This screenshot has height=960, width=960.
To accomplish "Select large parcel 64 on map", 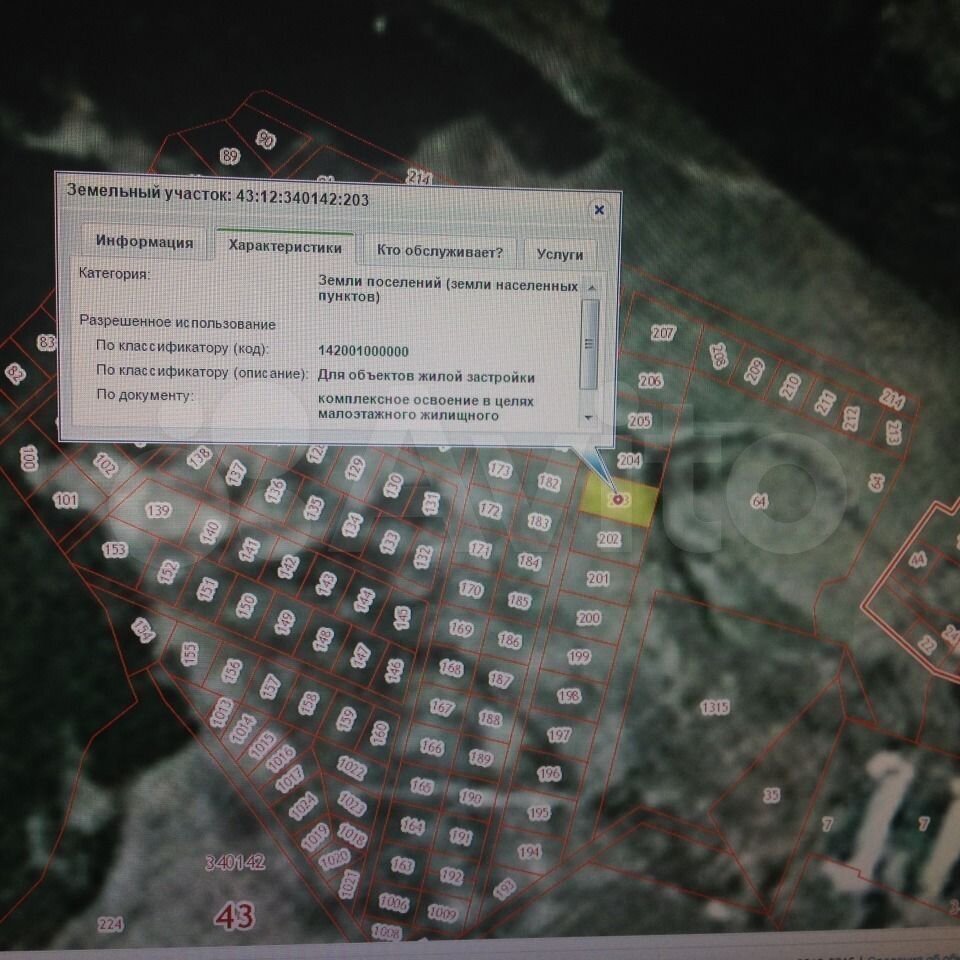I will click(x=759, y=501).
